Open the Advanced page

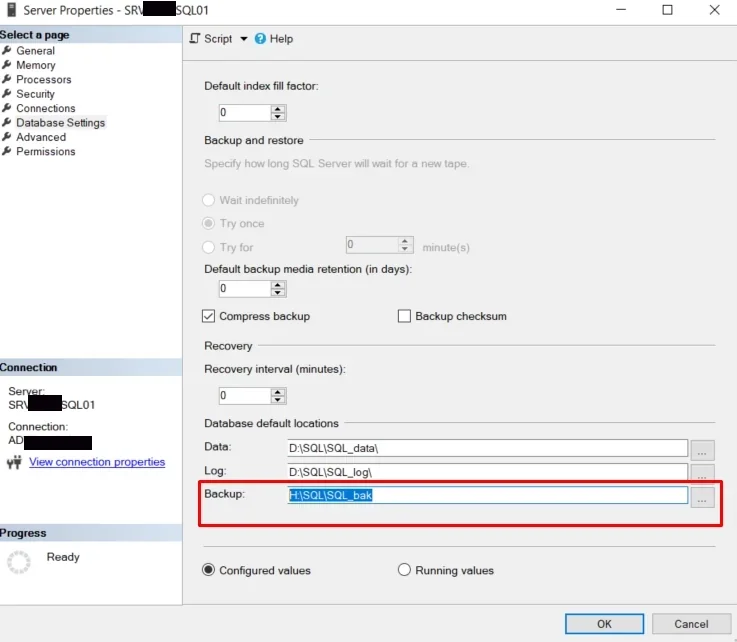41,137
